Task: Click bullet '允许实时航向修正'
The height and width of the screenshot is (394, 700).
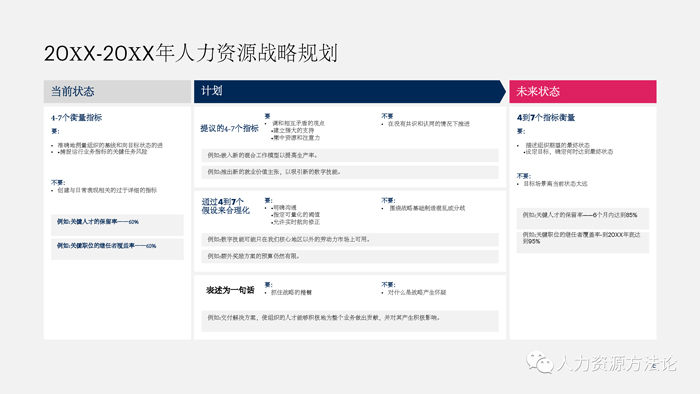Action: pos(297,222)
